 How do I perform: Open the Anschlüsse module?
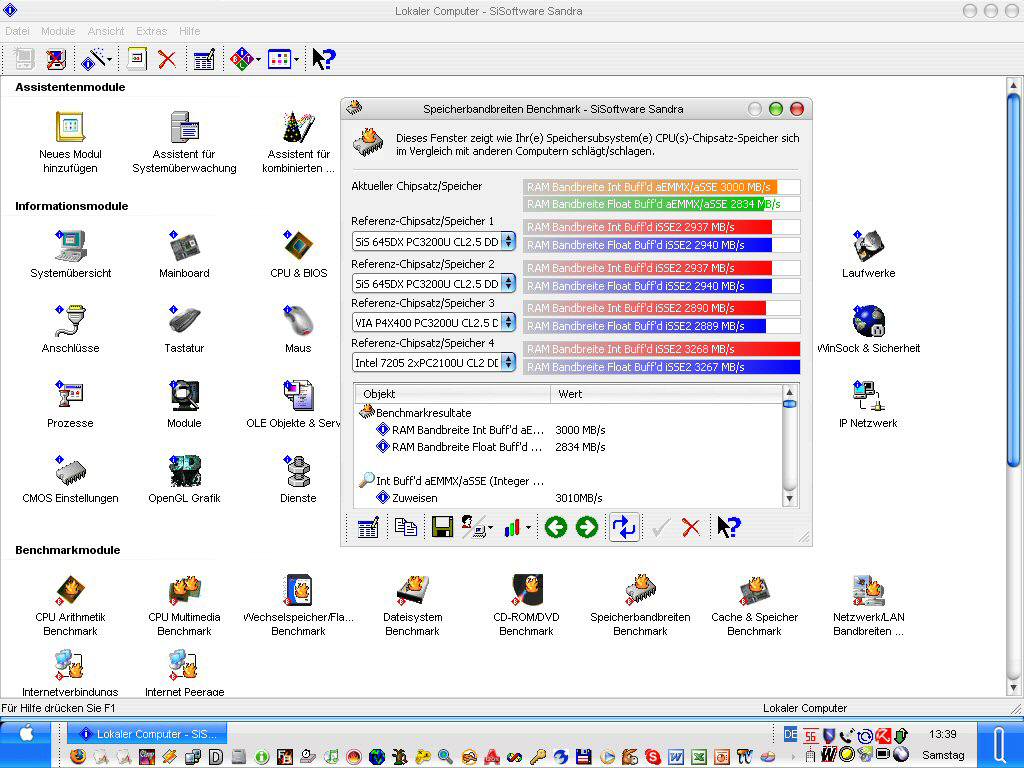point(71,328)
